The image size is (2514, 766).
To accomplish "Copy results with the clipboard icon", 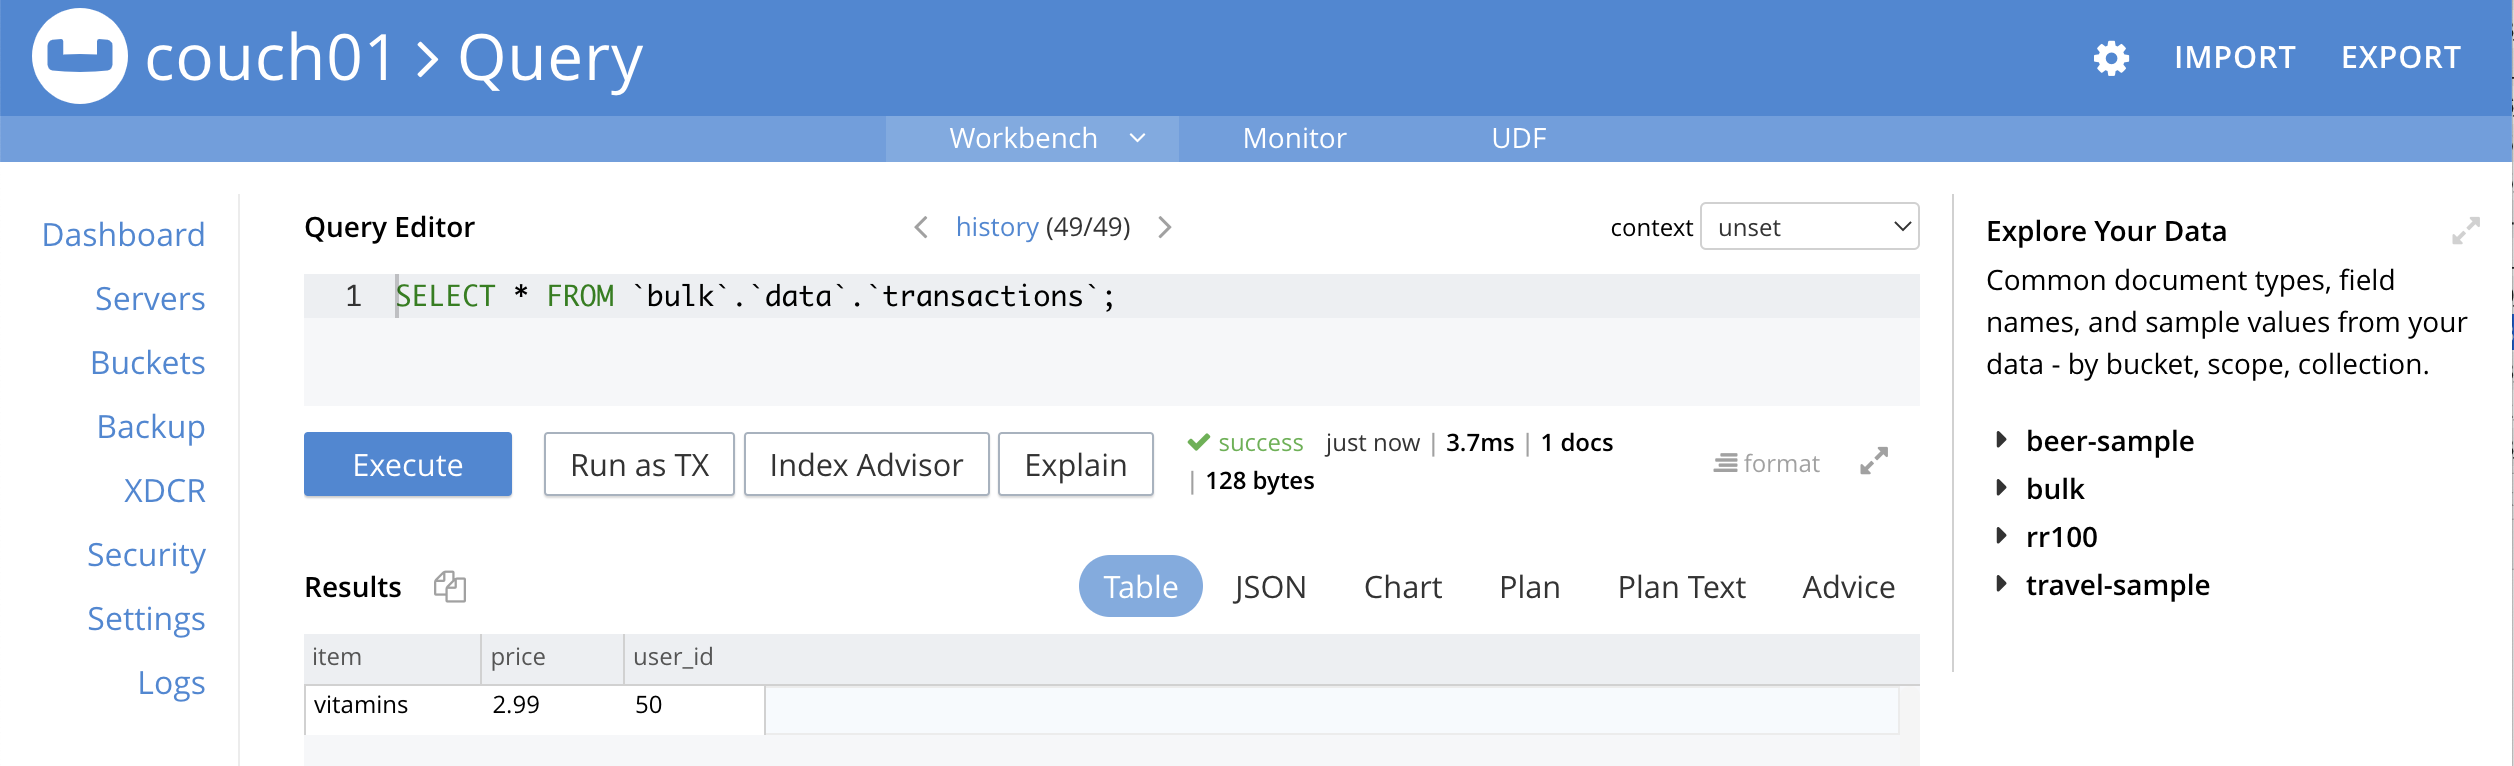I will point(450,586).
